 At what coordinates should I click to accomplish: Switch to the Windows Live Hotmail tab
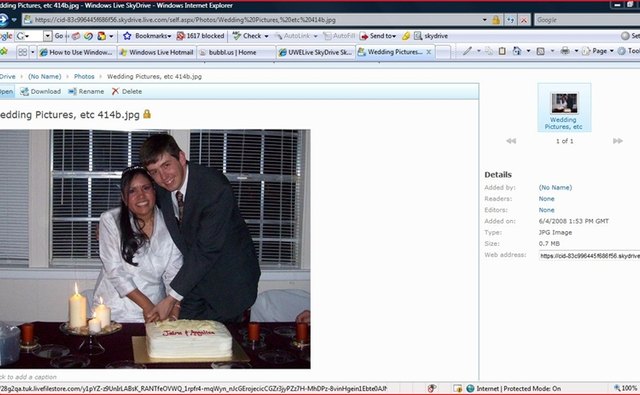(x=157, y=52)
